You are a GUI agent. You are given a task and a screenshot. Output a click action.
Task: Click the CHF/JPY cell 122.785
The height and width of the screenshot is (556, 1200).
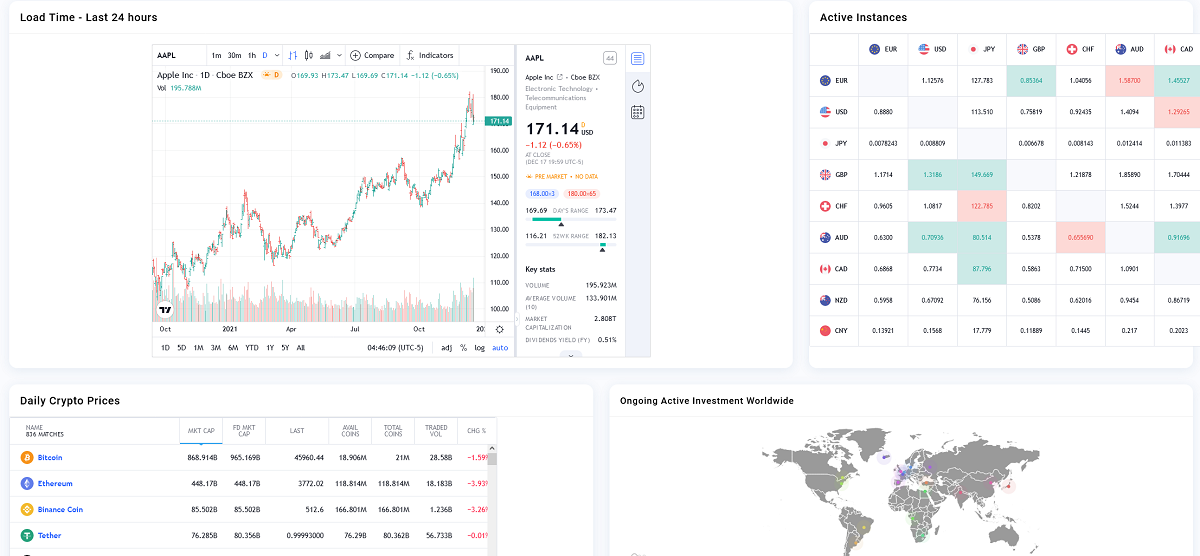click(x=981, y=206)
